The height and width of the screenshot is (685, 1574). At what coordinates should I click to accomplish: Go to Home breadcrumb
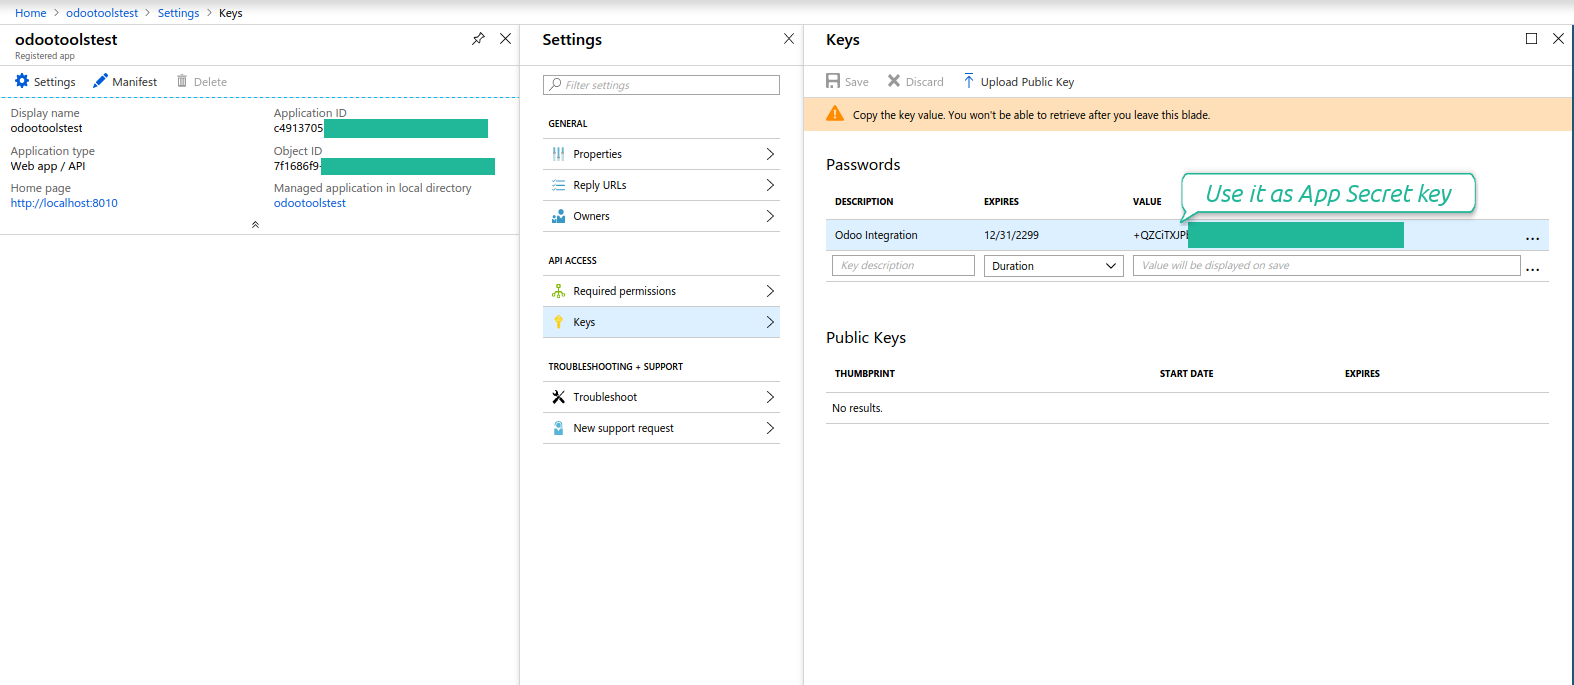click(30, 13)
